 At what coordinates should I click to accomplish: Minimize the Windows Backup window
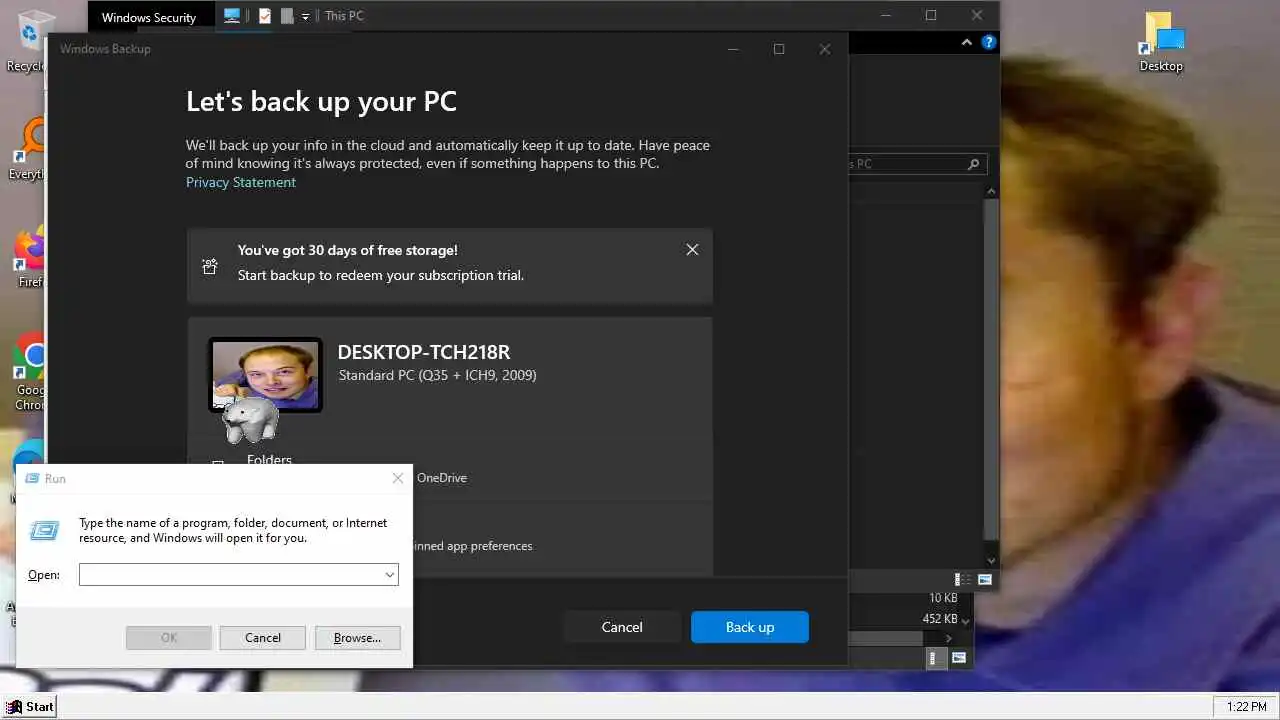click(x=733, y=49)
